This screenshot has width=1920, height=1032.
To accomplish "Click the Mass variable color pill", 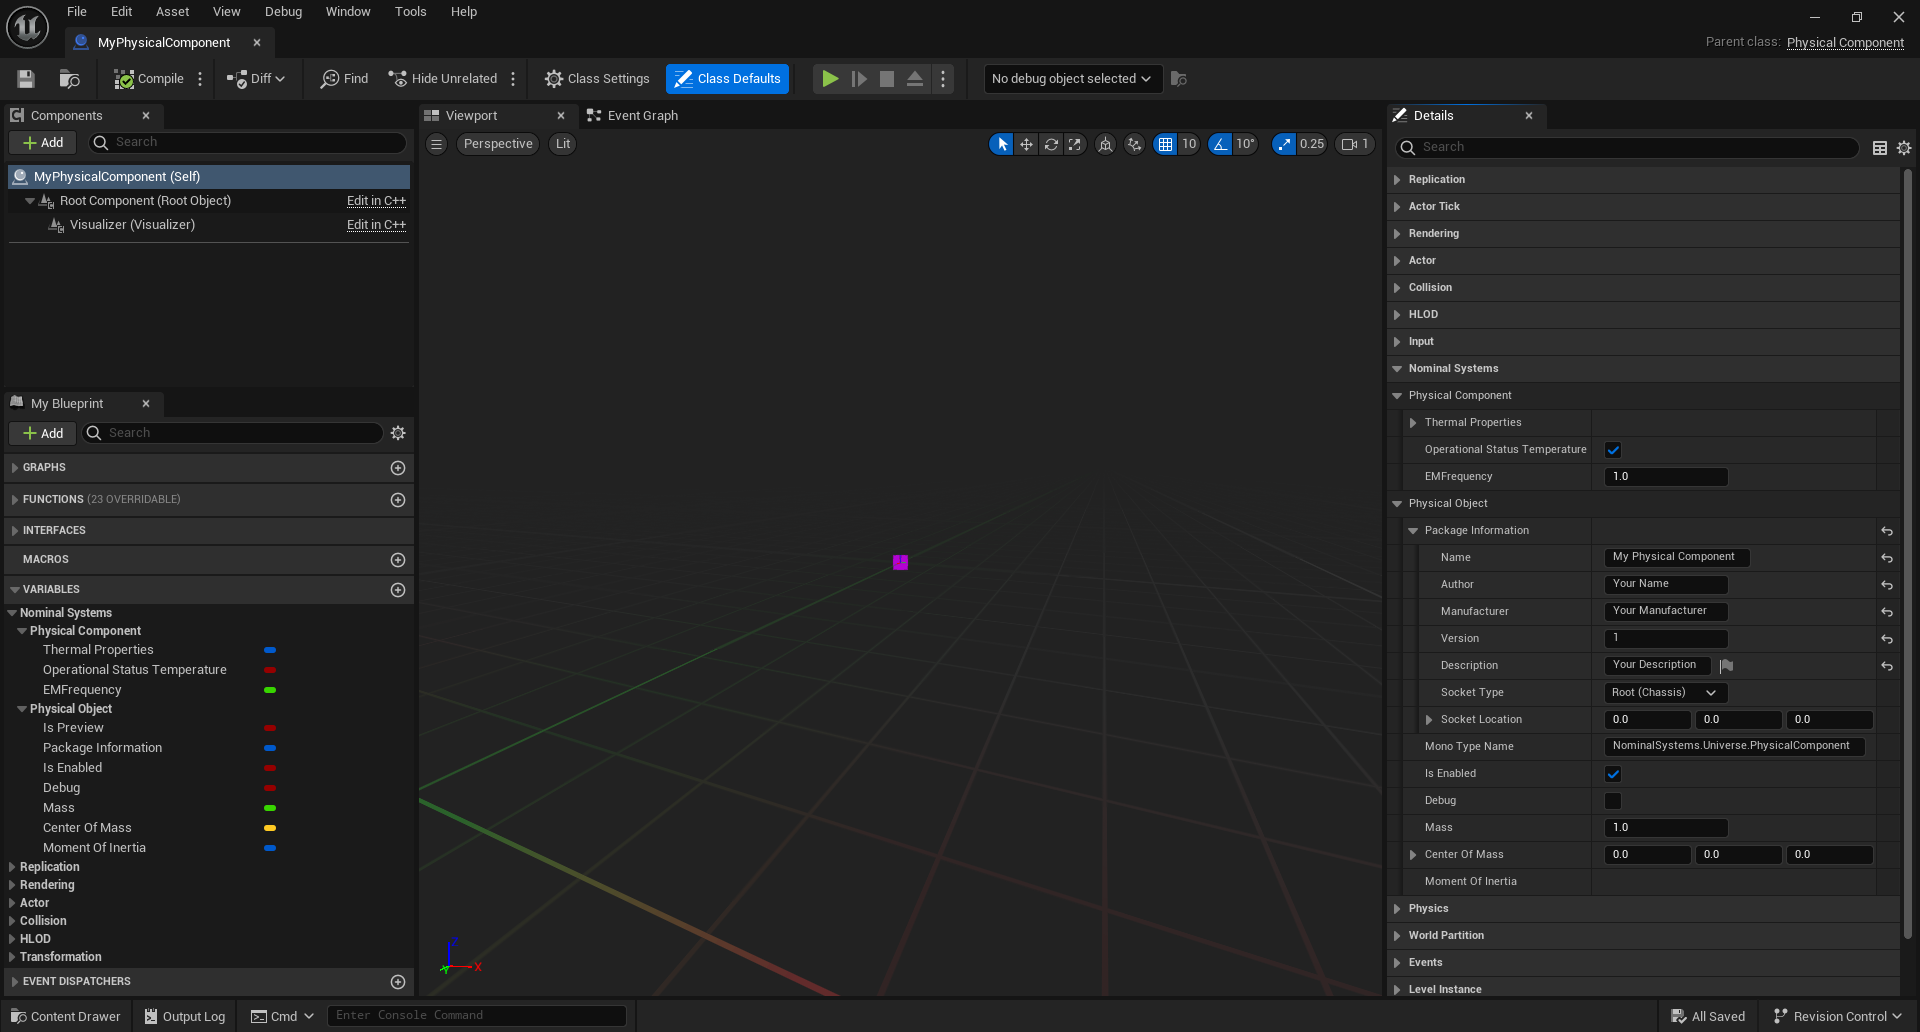I will click(x=270, y=808).
